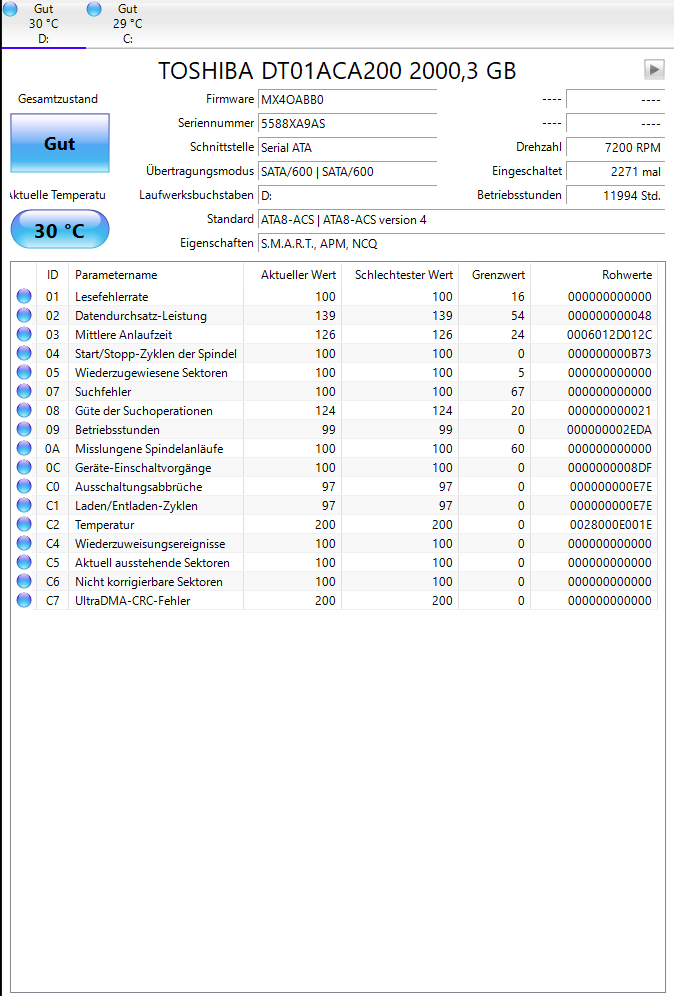Click the status orb for Güte der Suchoperationen
Screen dimensions: 674x996
24,410
